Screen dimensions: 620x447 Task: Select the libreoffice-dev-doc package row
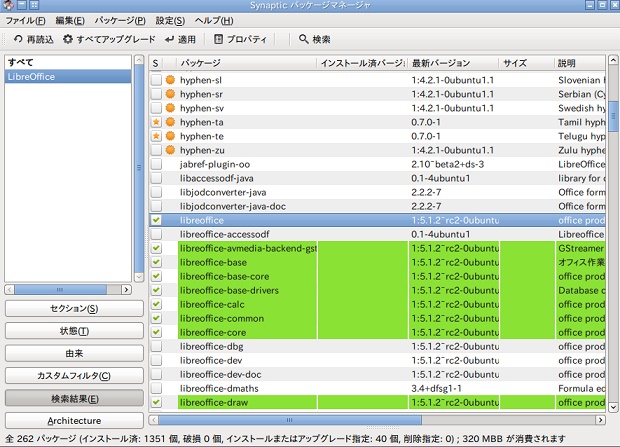(x=377, y=375)
